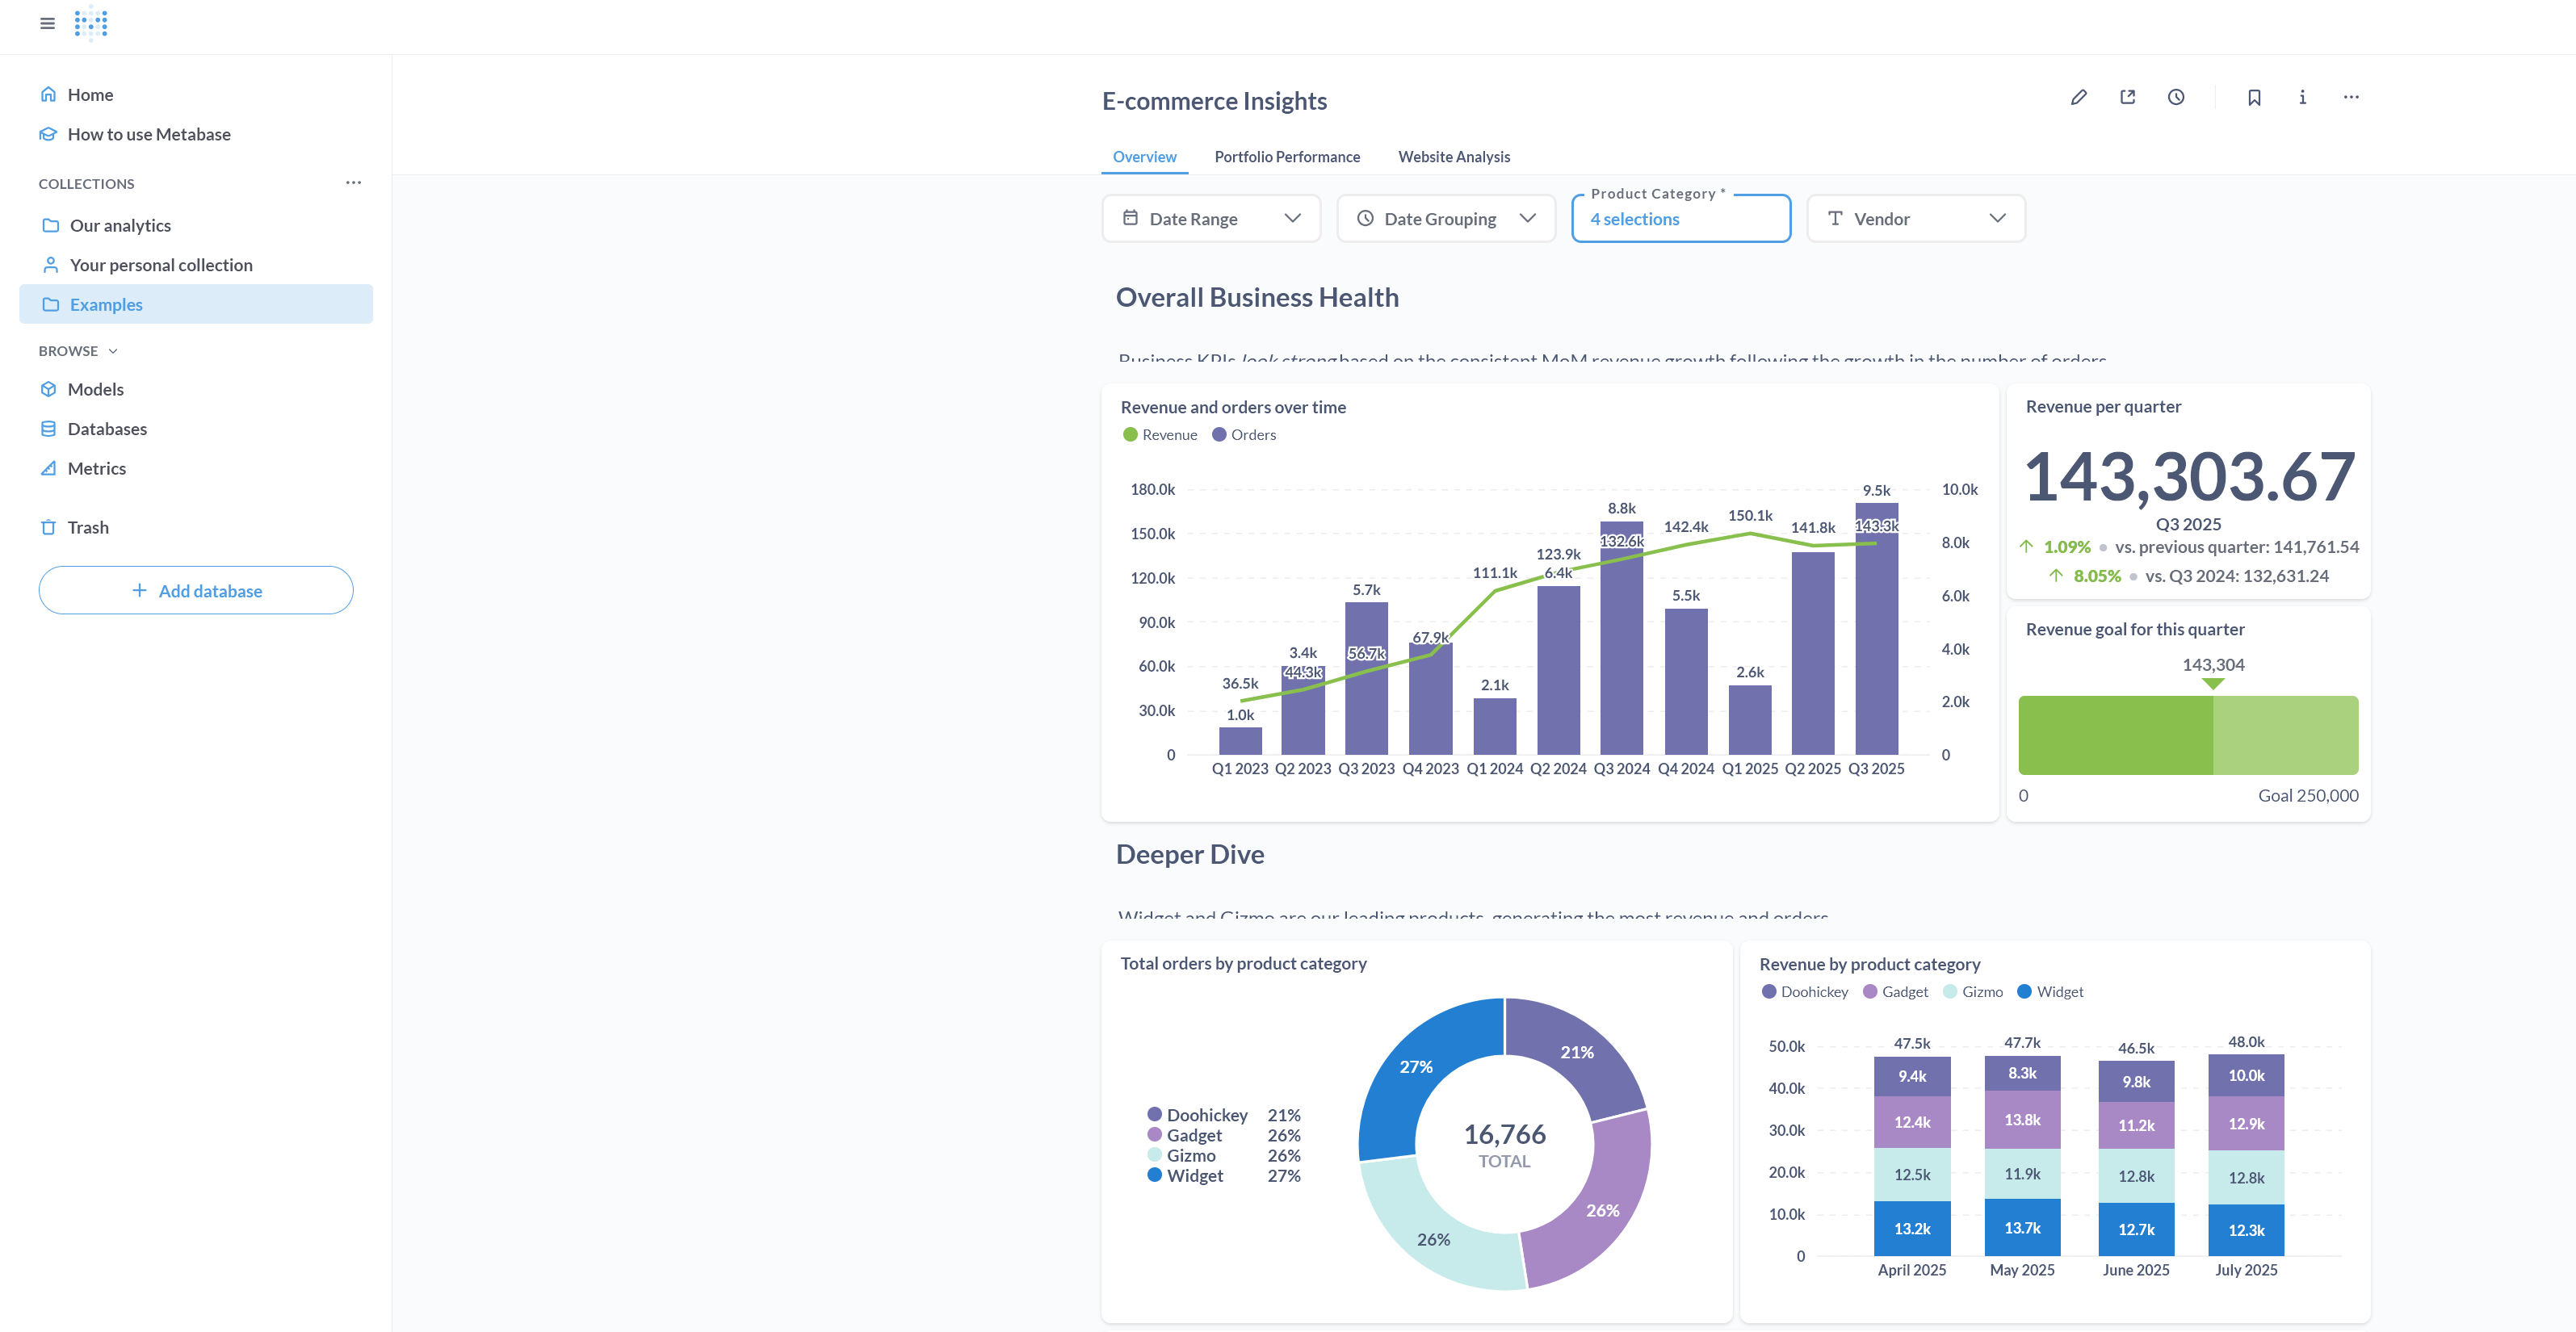Screen dimensions: 2576x1332
Task: Edit dashboard with the pencil icon
Action: 2078,97
